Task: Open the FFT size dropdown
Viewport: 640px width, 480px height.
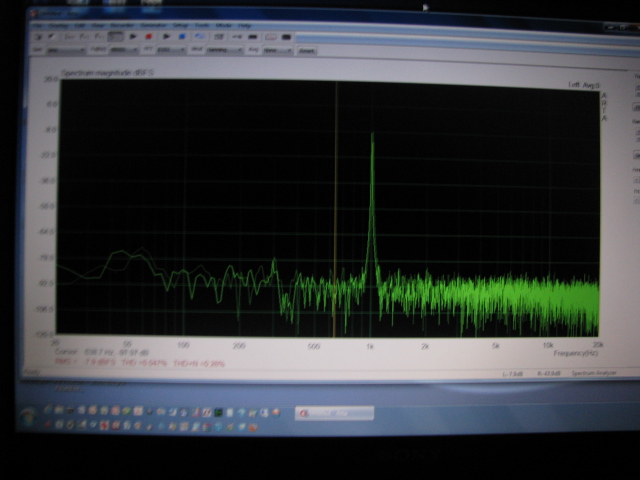Action: coord(171,50)
